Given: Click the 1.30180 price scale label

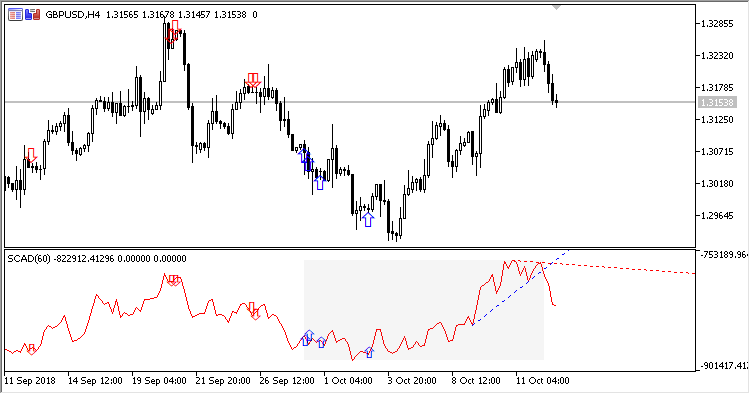Looking at the screenshot, I should click(717, 184).
